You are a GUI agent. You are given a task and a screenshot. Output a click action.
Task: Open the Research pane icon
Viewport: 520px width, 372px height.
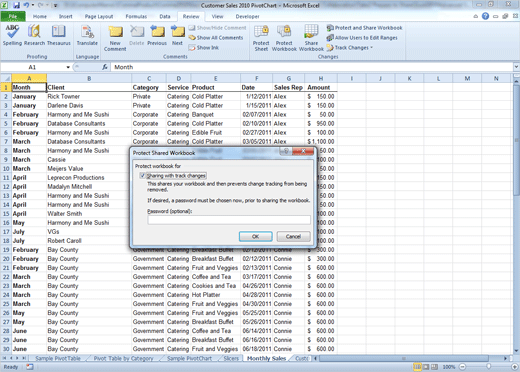pyautogui.click(x=34, y=35)
